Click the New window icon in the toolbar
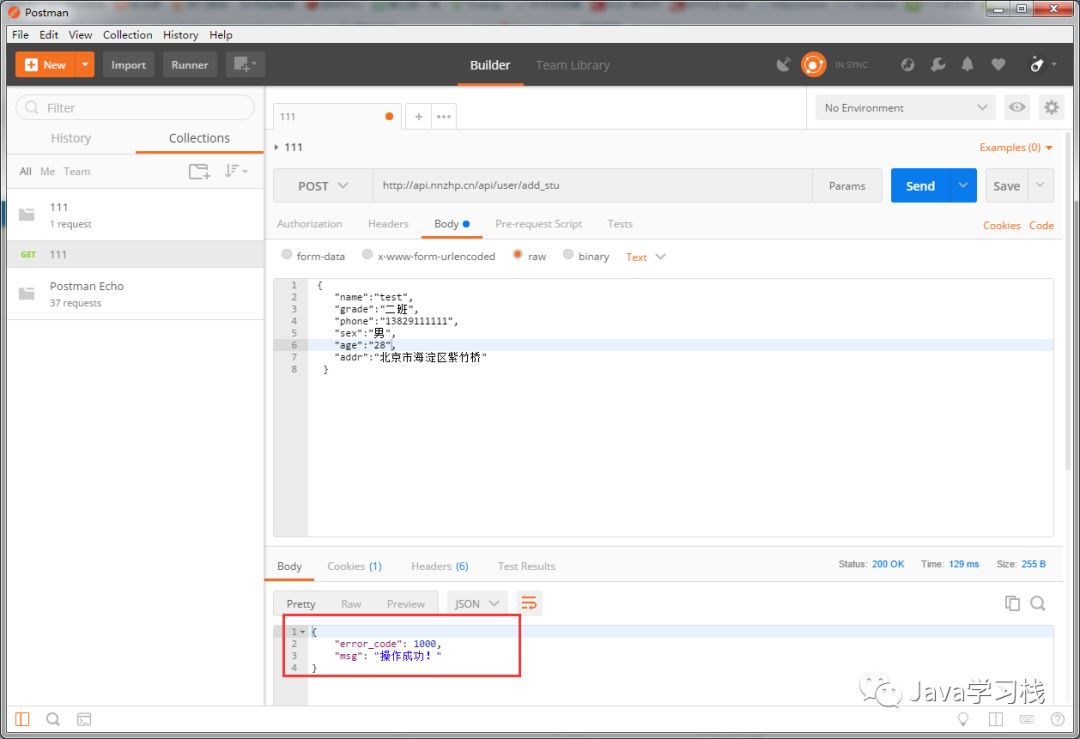The image size is (1080, 739). coord(245,65)
